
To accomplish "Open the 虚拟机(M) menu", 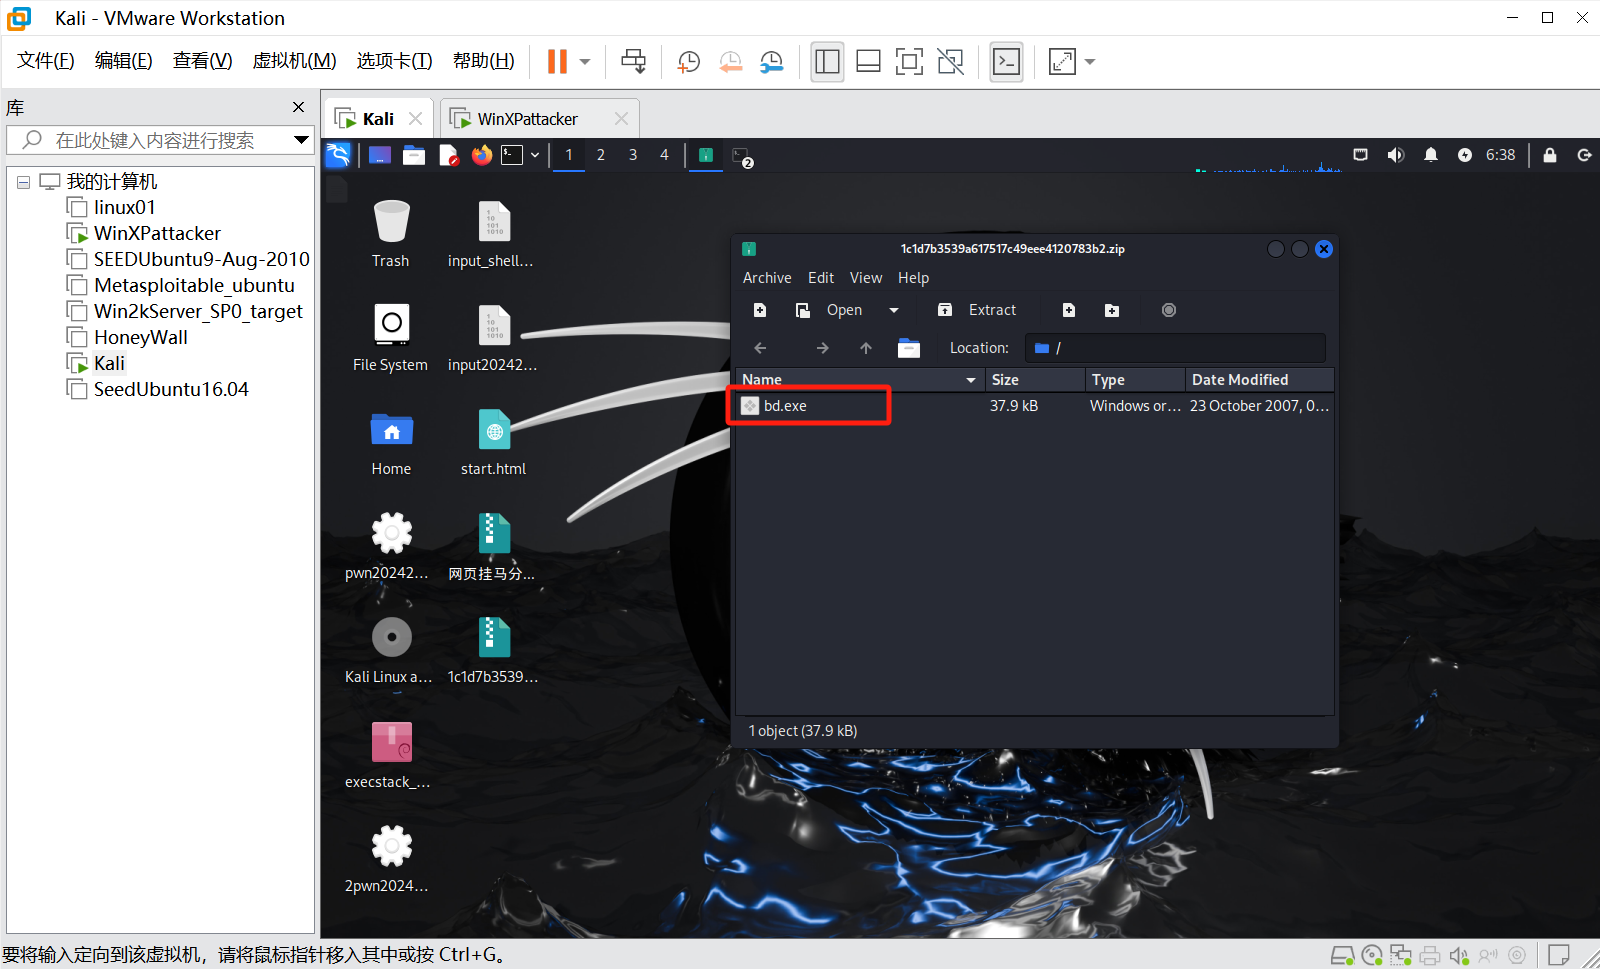I will click(x=294, y=61).
